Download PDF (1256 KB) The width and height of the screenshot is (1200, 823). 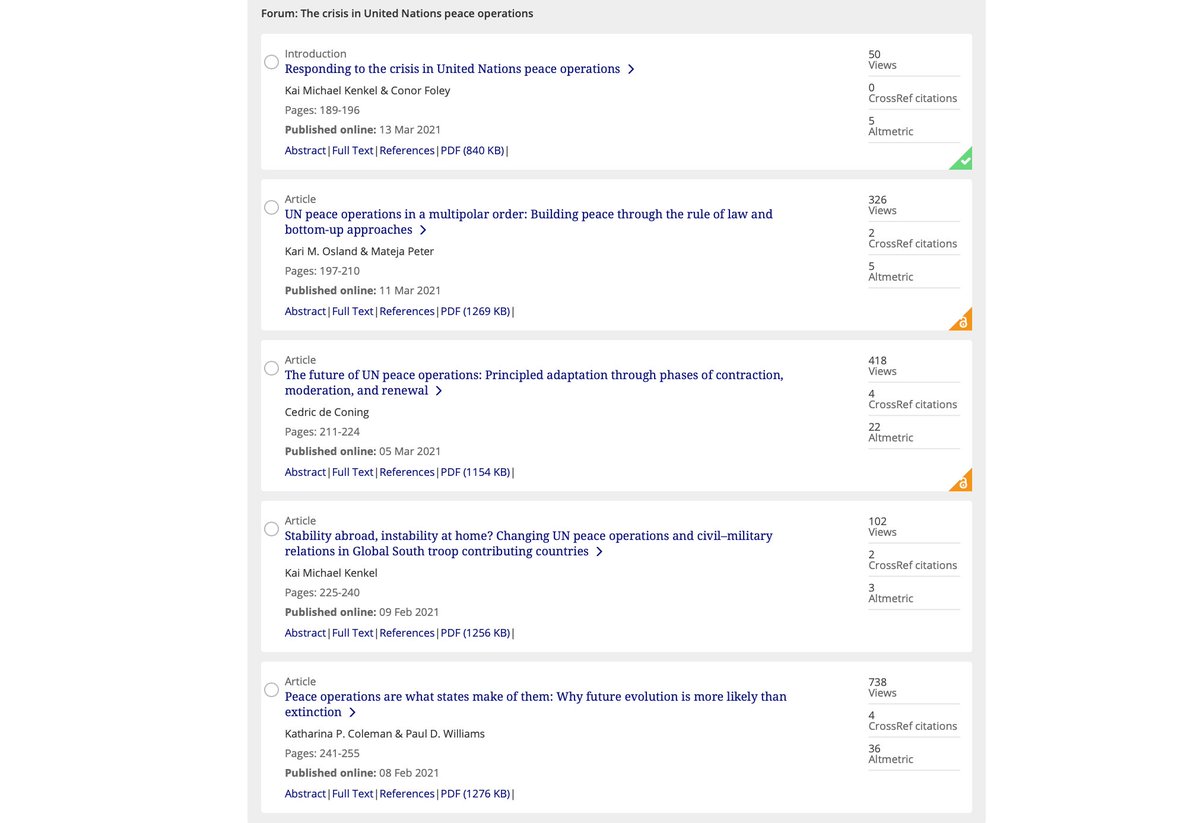475,633
